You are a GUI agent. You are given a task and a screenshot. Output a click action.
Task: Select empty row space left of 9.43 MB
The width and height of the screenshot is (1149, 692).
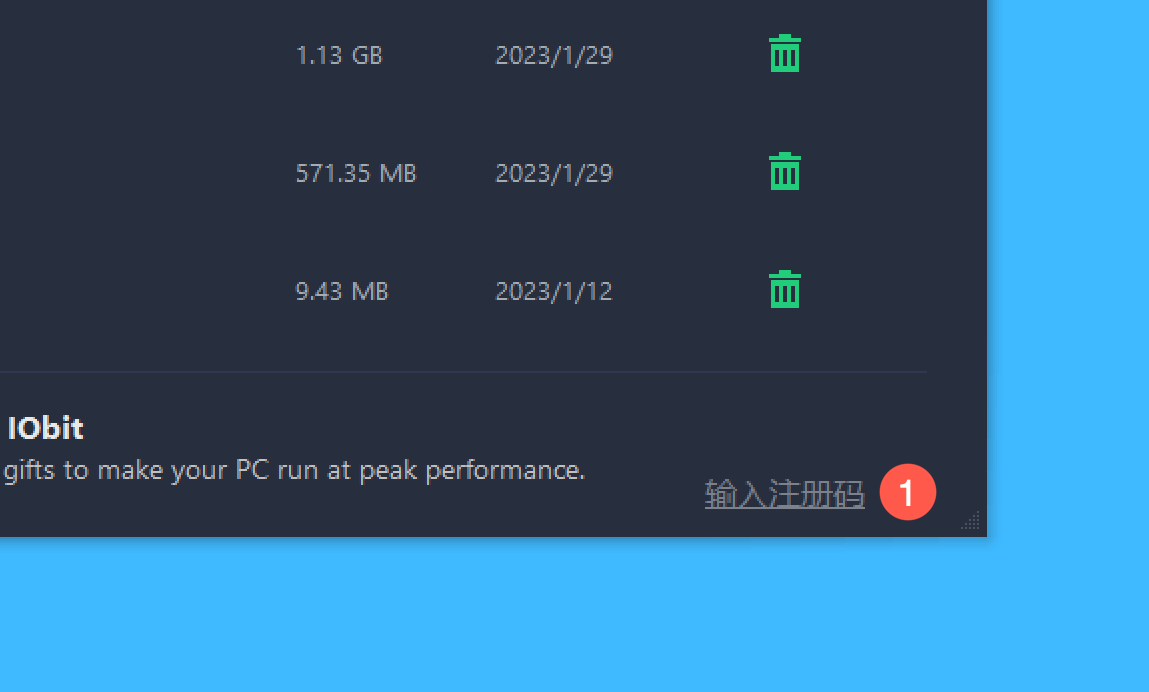click(x=143, y=291)
